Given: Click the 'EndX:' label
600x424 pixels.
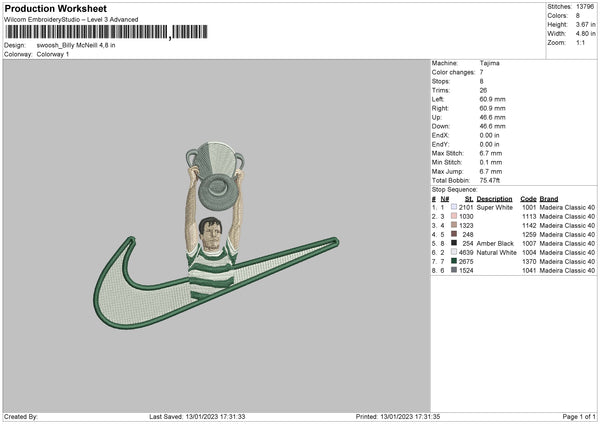Looking at the screenshot, I should tap(440, 135).
